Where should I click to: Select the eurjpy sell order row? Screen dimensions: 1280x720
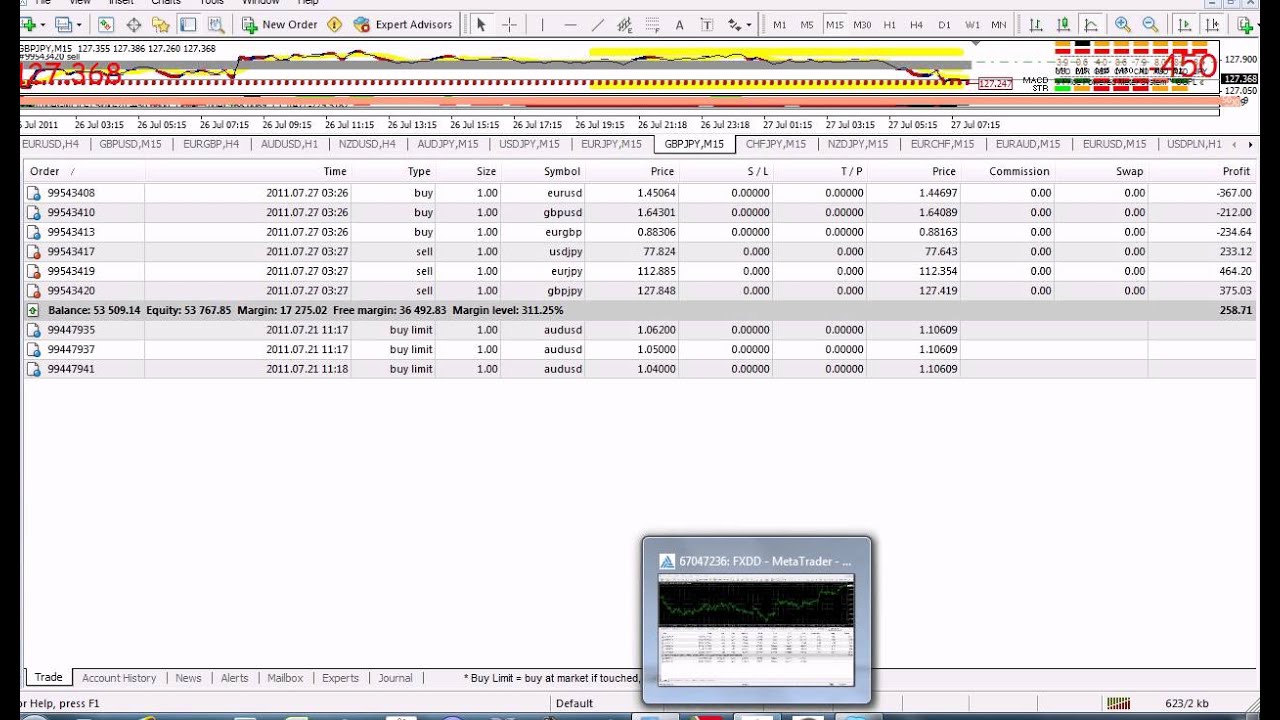[640, 271]
